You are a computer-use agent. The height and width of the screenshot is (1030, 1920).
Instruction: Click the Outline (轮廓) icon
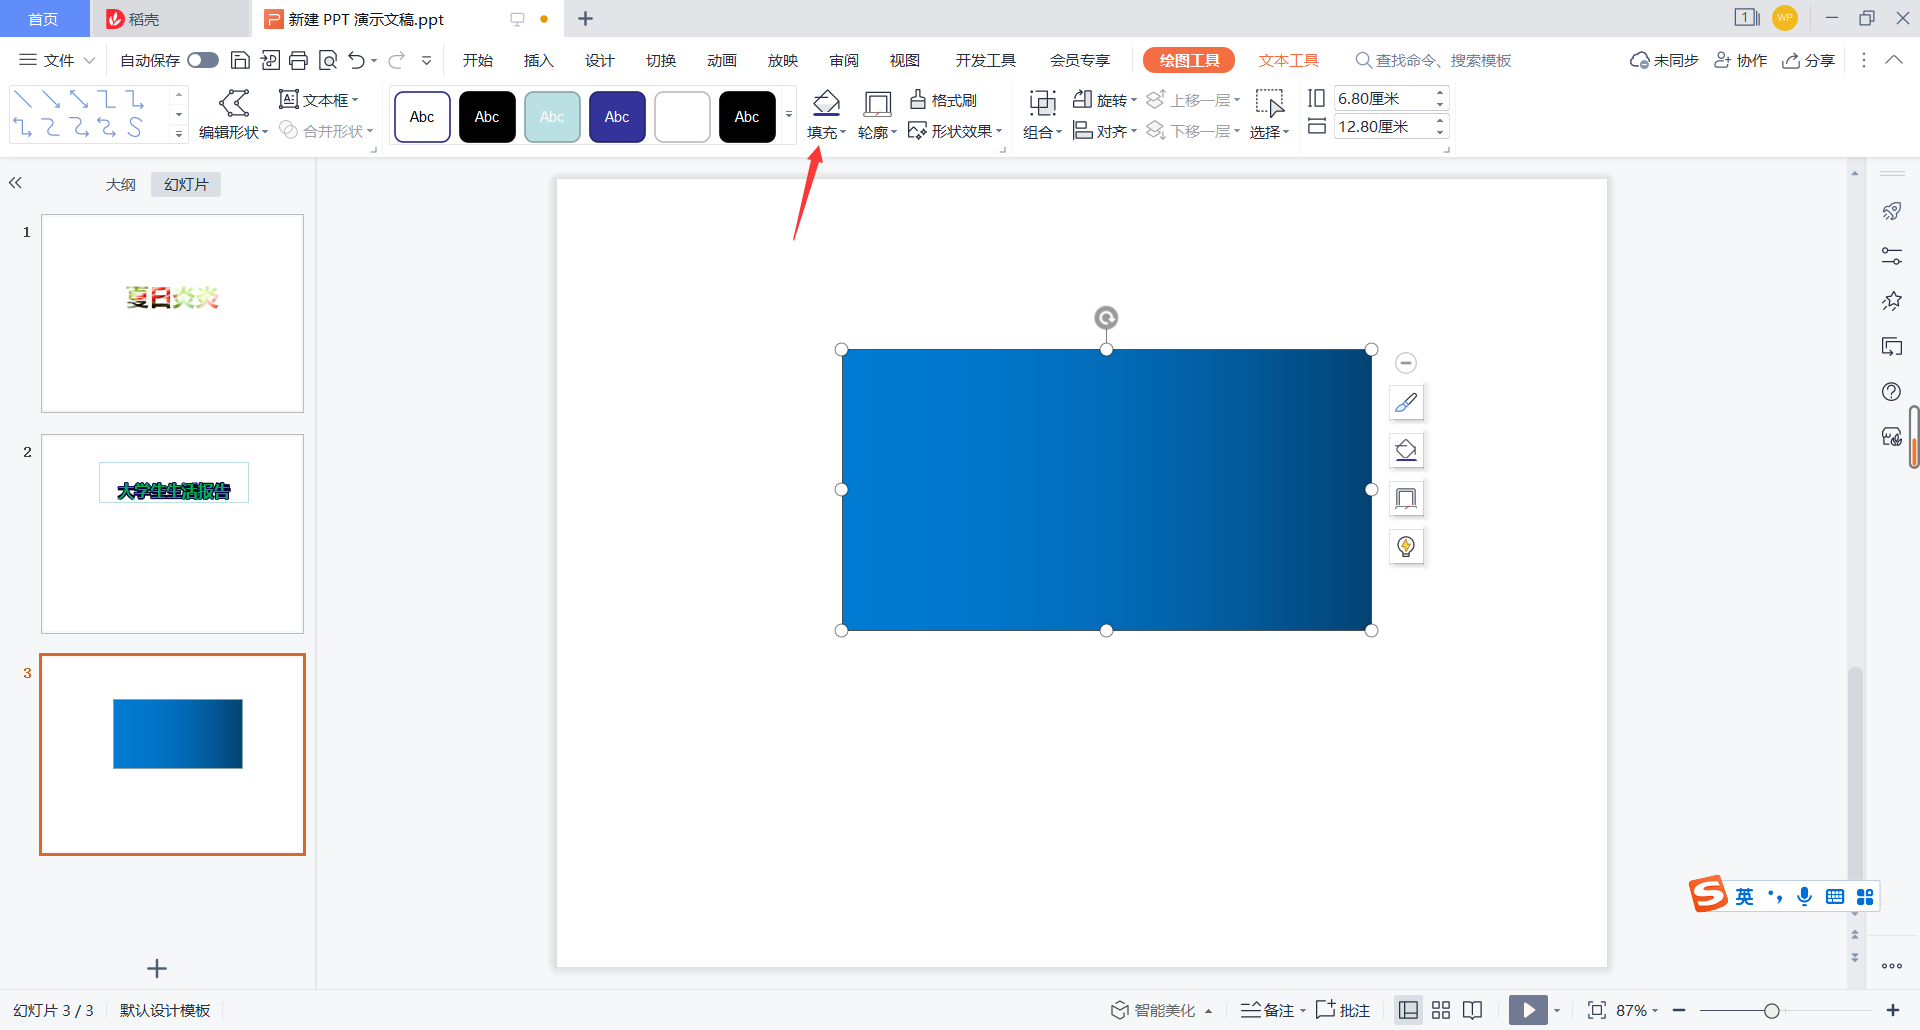pos(877,104)
